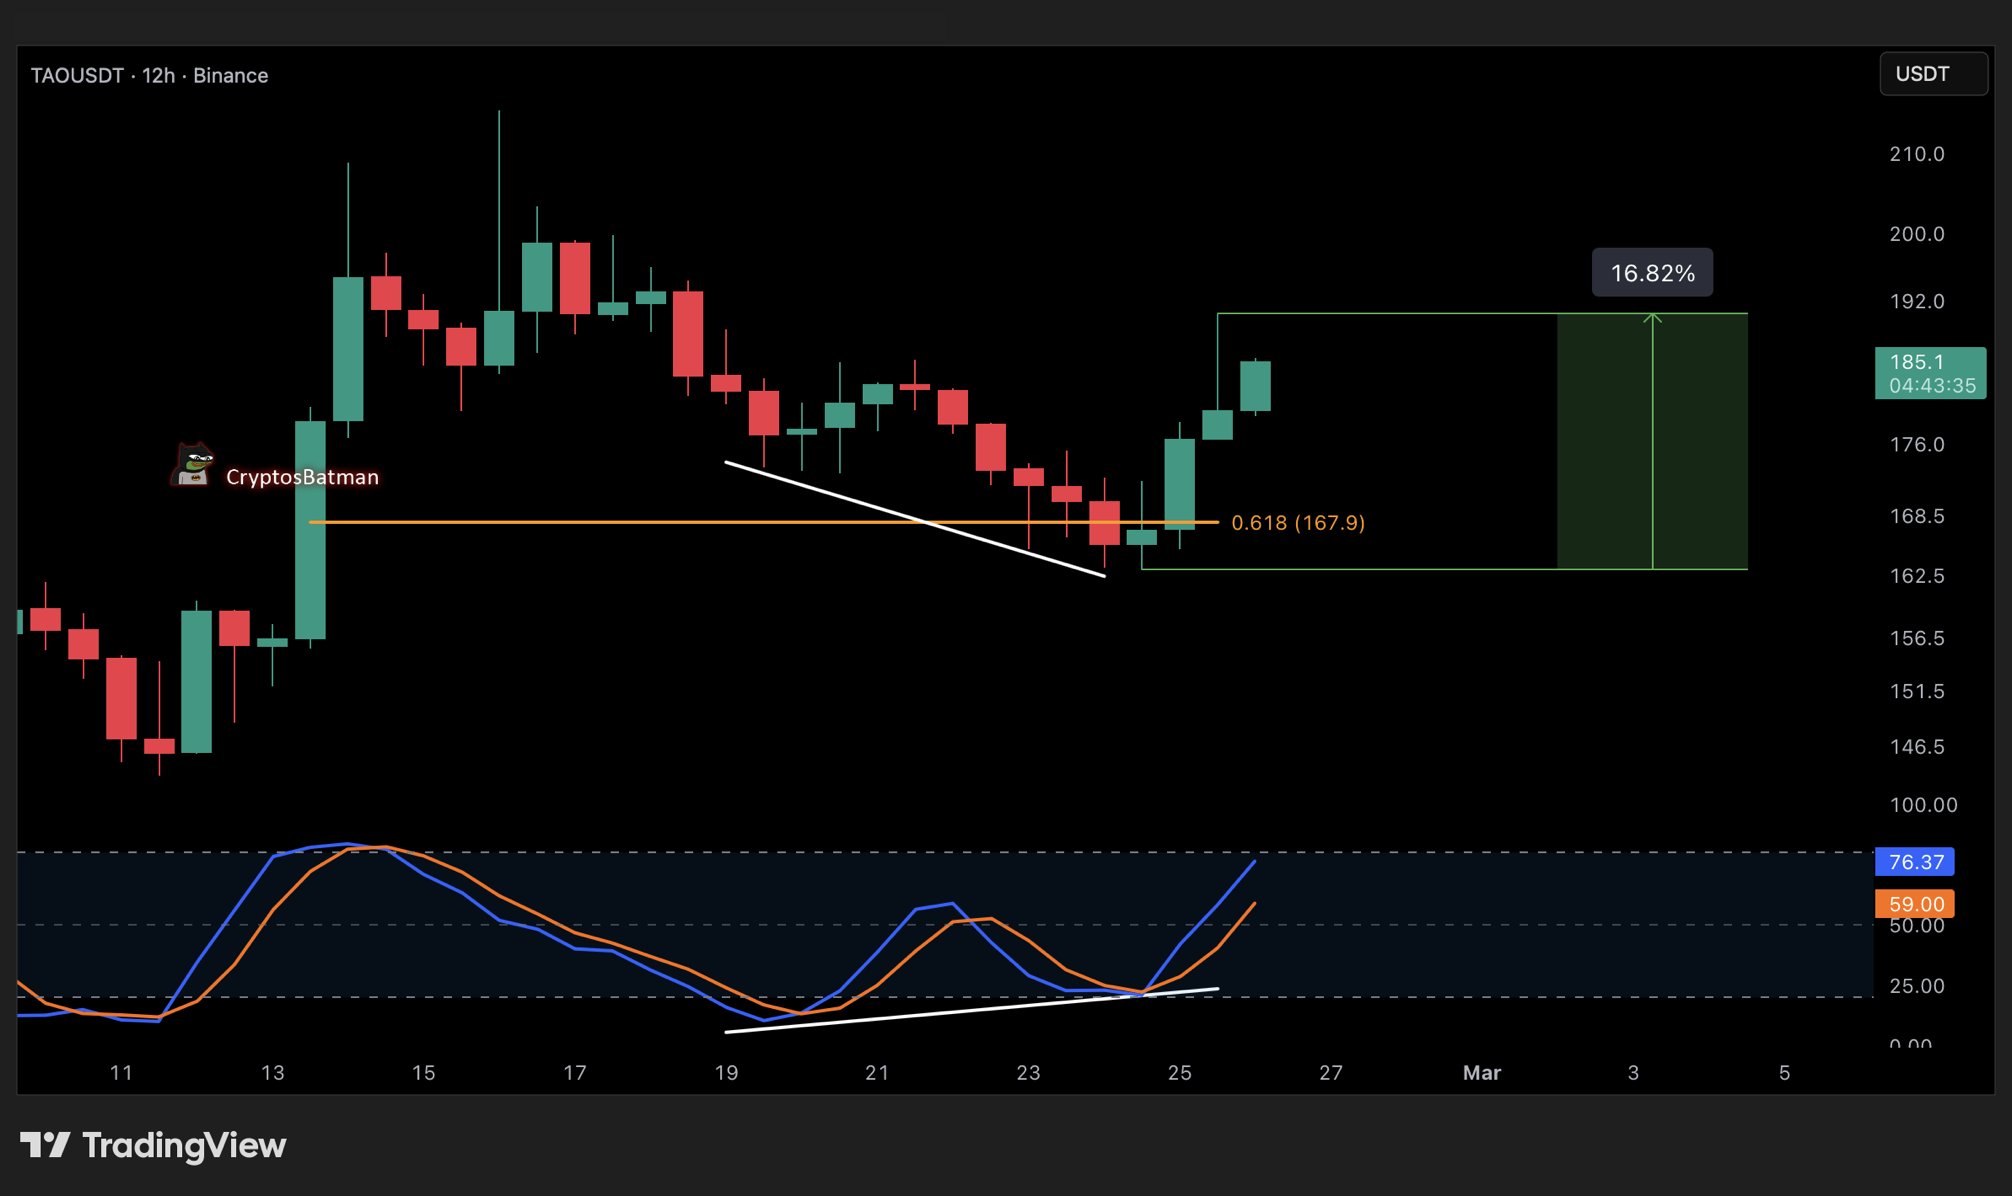This screenshot has width=2012, height=1196.
Task: Click the orange 59.00 stochastic value tag
Action: coord(1915,904)
